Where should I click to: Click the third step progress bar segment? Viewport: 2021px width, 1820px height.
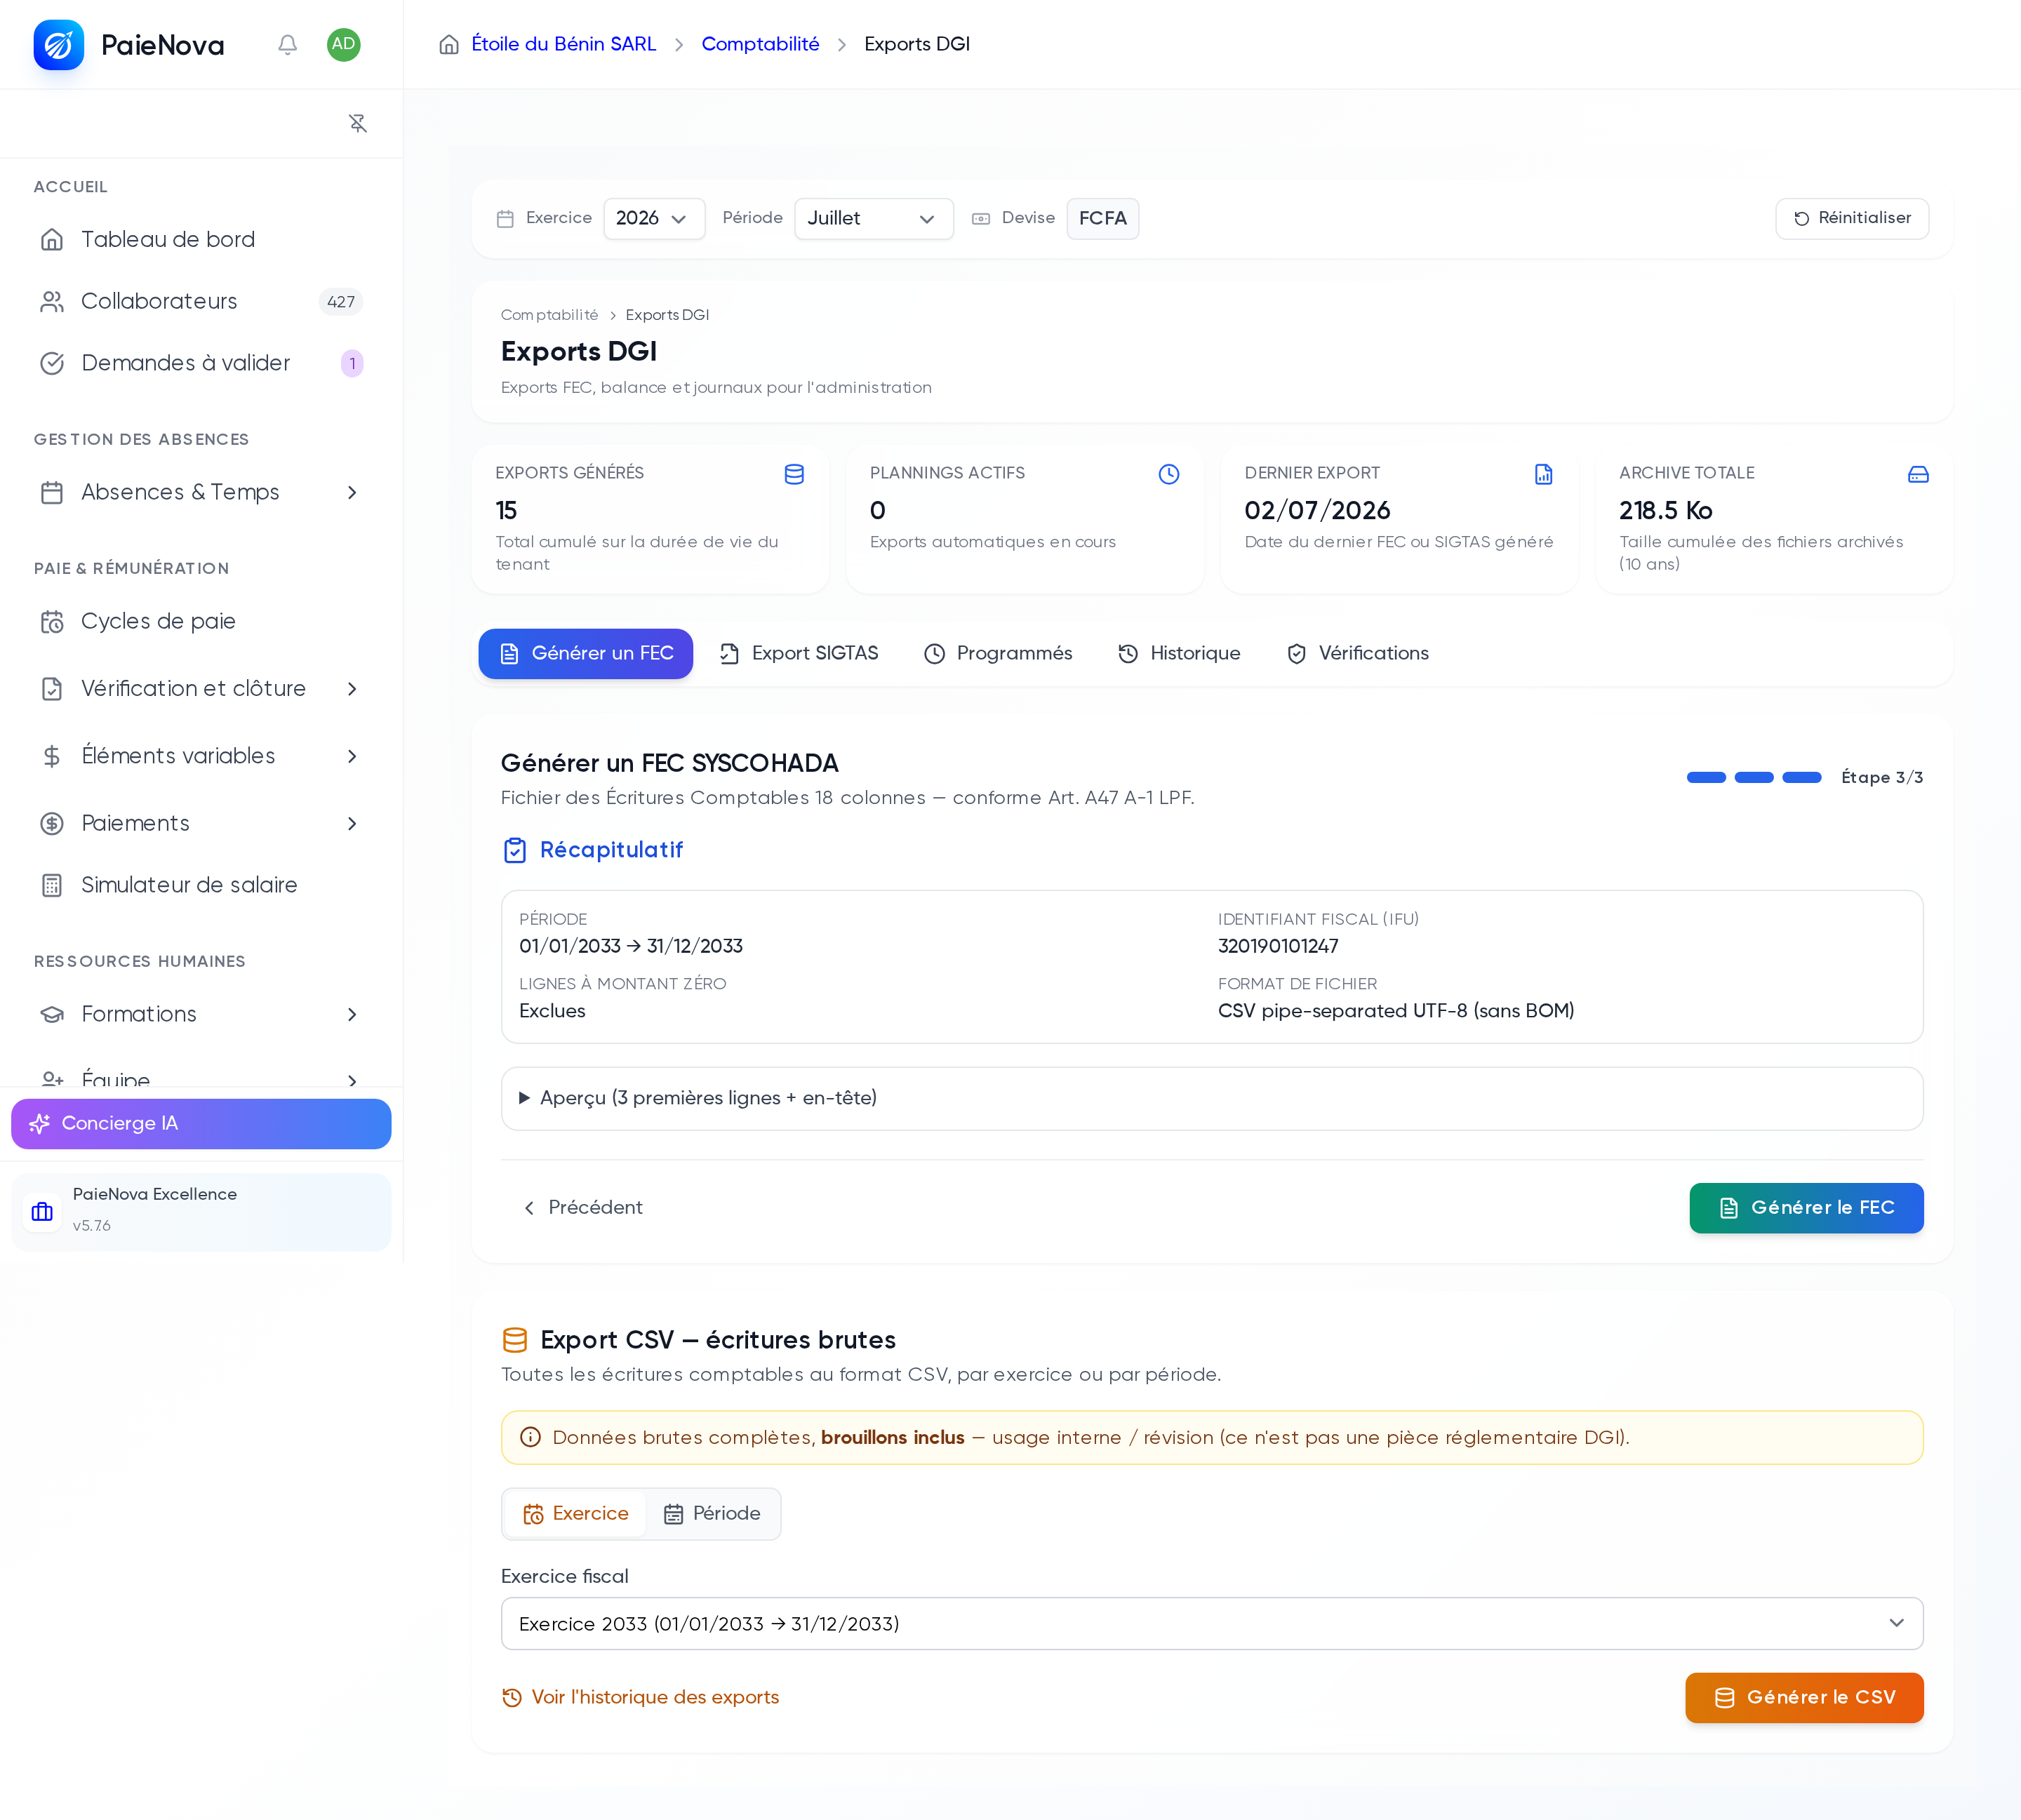click(1802, 777)
